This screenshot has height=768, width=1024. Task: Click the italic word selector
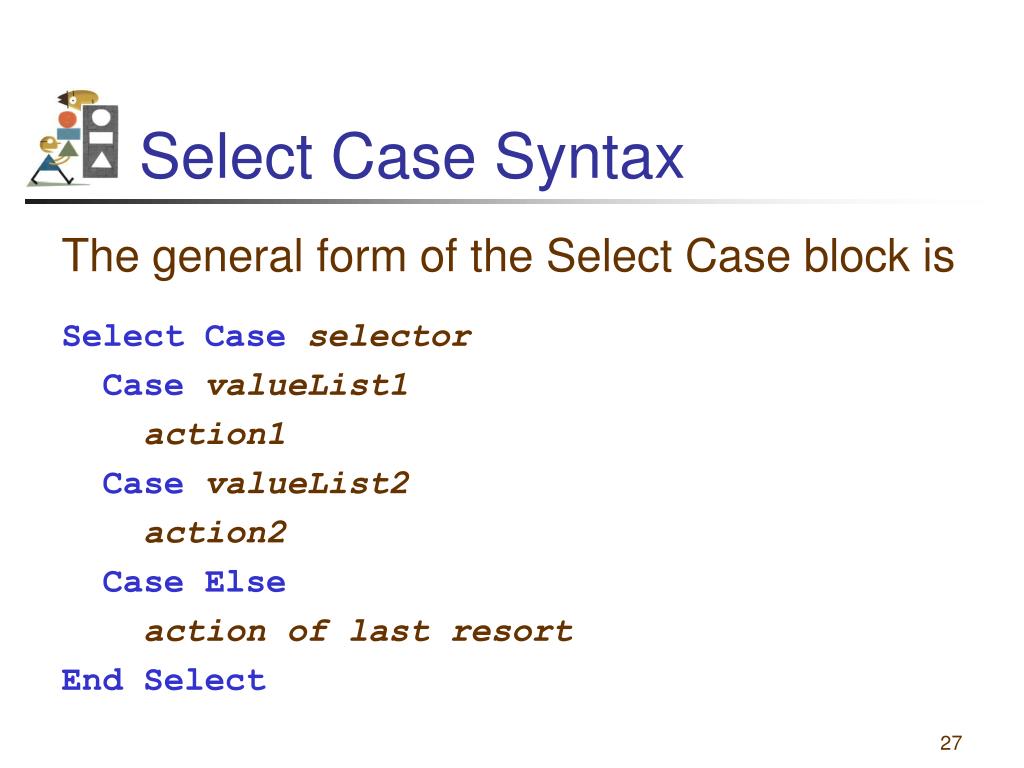[390, 337]
